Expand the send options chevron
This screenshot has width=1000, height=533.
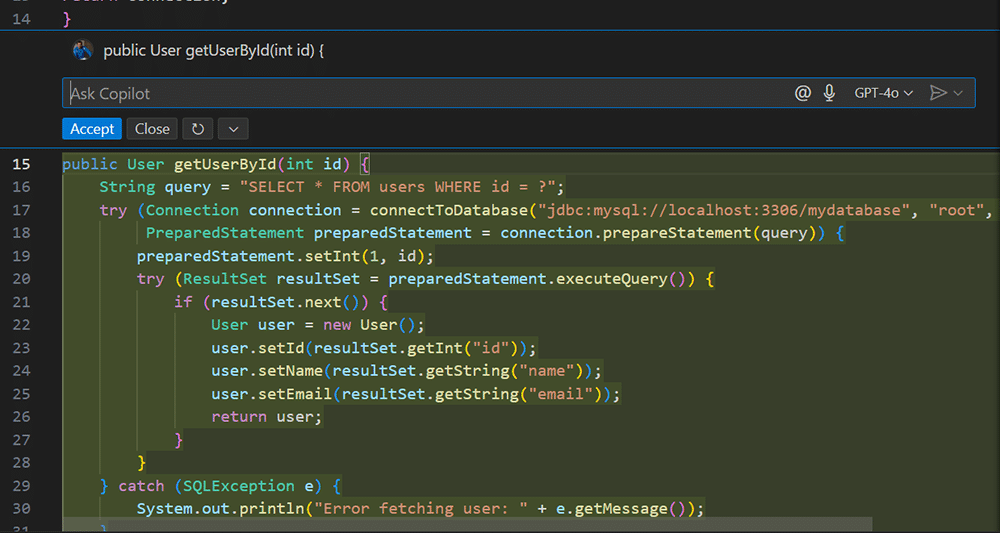pos(959,93)
